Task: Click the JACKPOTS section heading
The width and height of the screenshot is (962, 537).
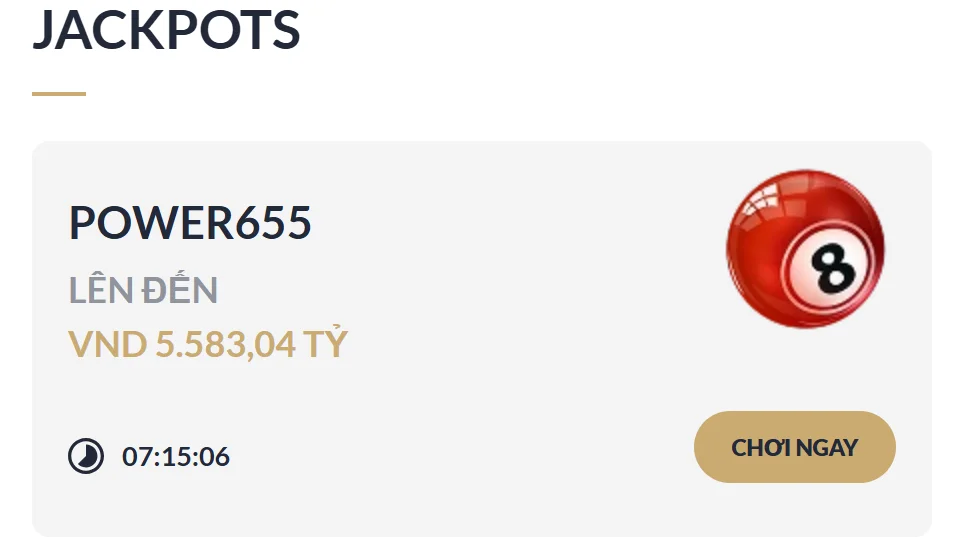Action: pyautogui.click(x=166, y=29)
